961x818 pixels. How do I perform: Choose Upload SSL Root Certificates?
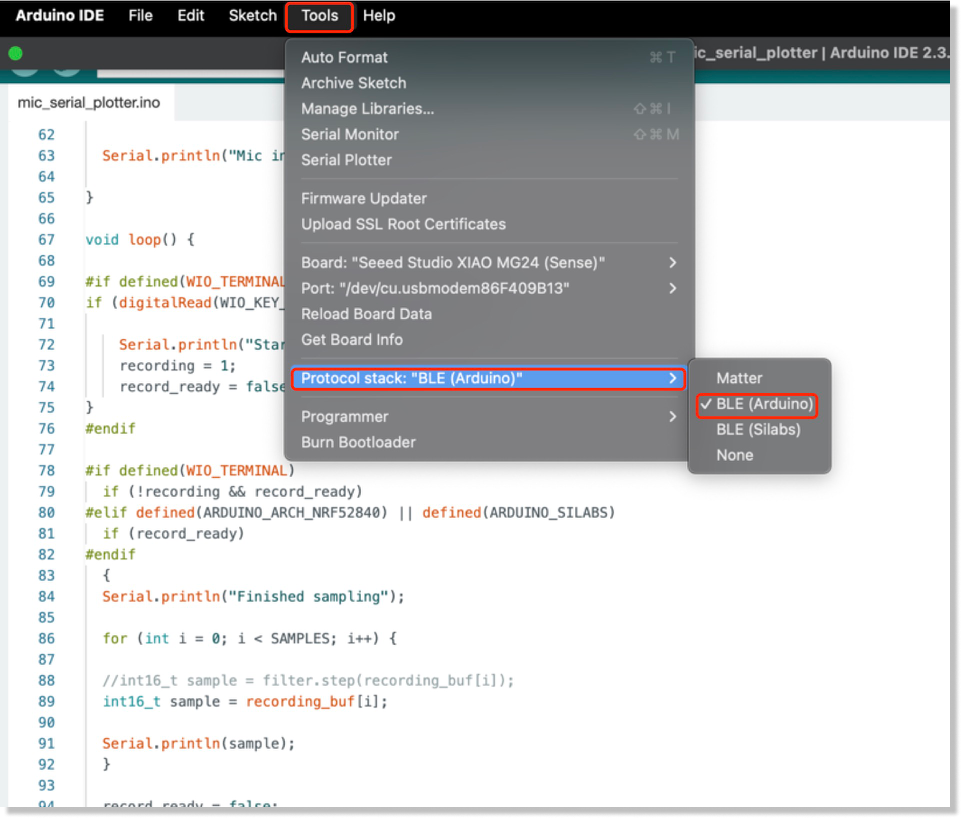[488, 225]
